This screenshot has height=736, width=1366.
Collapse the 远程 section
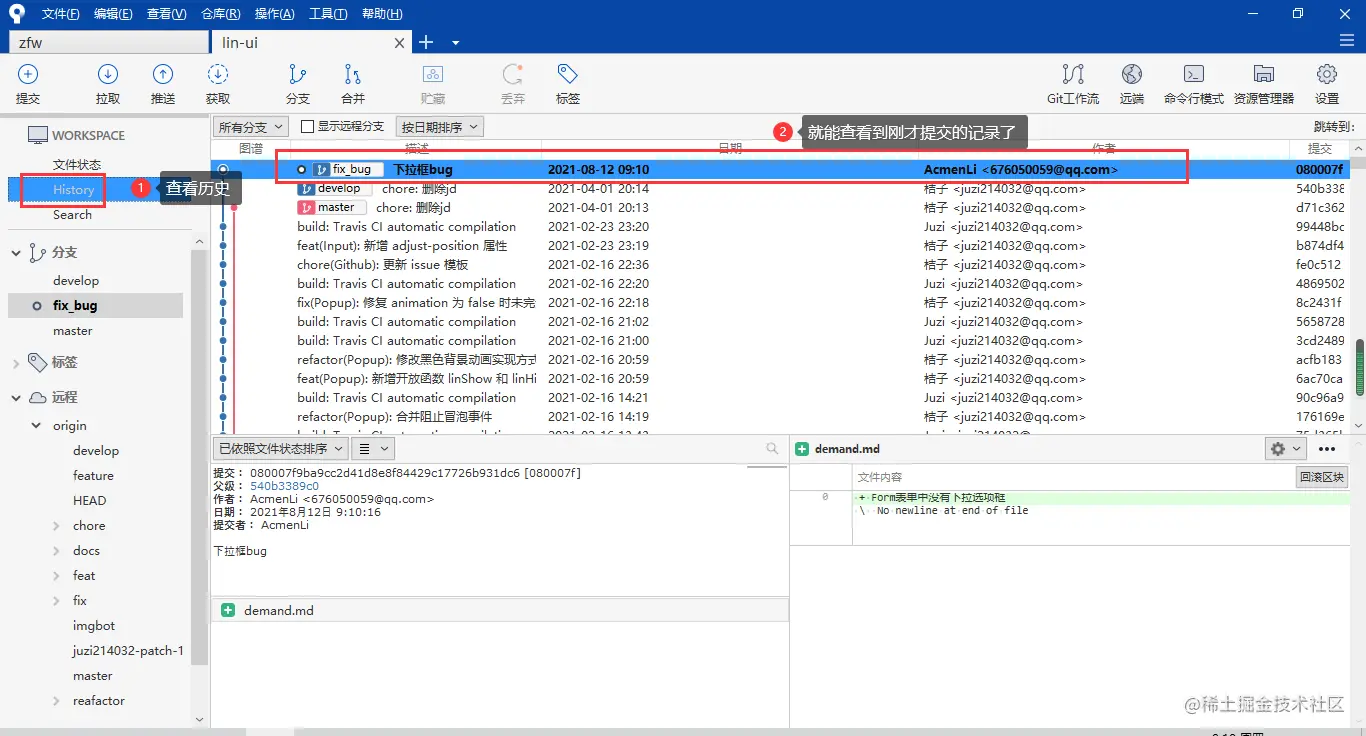click(16, 397)
